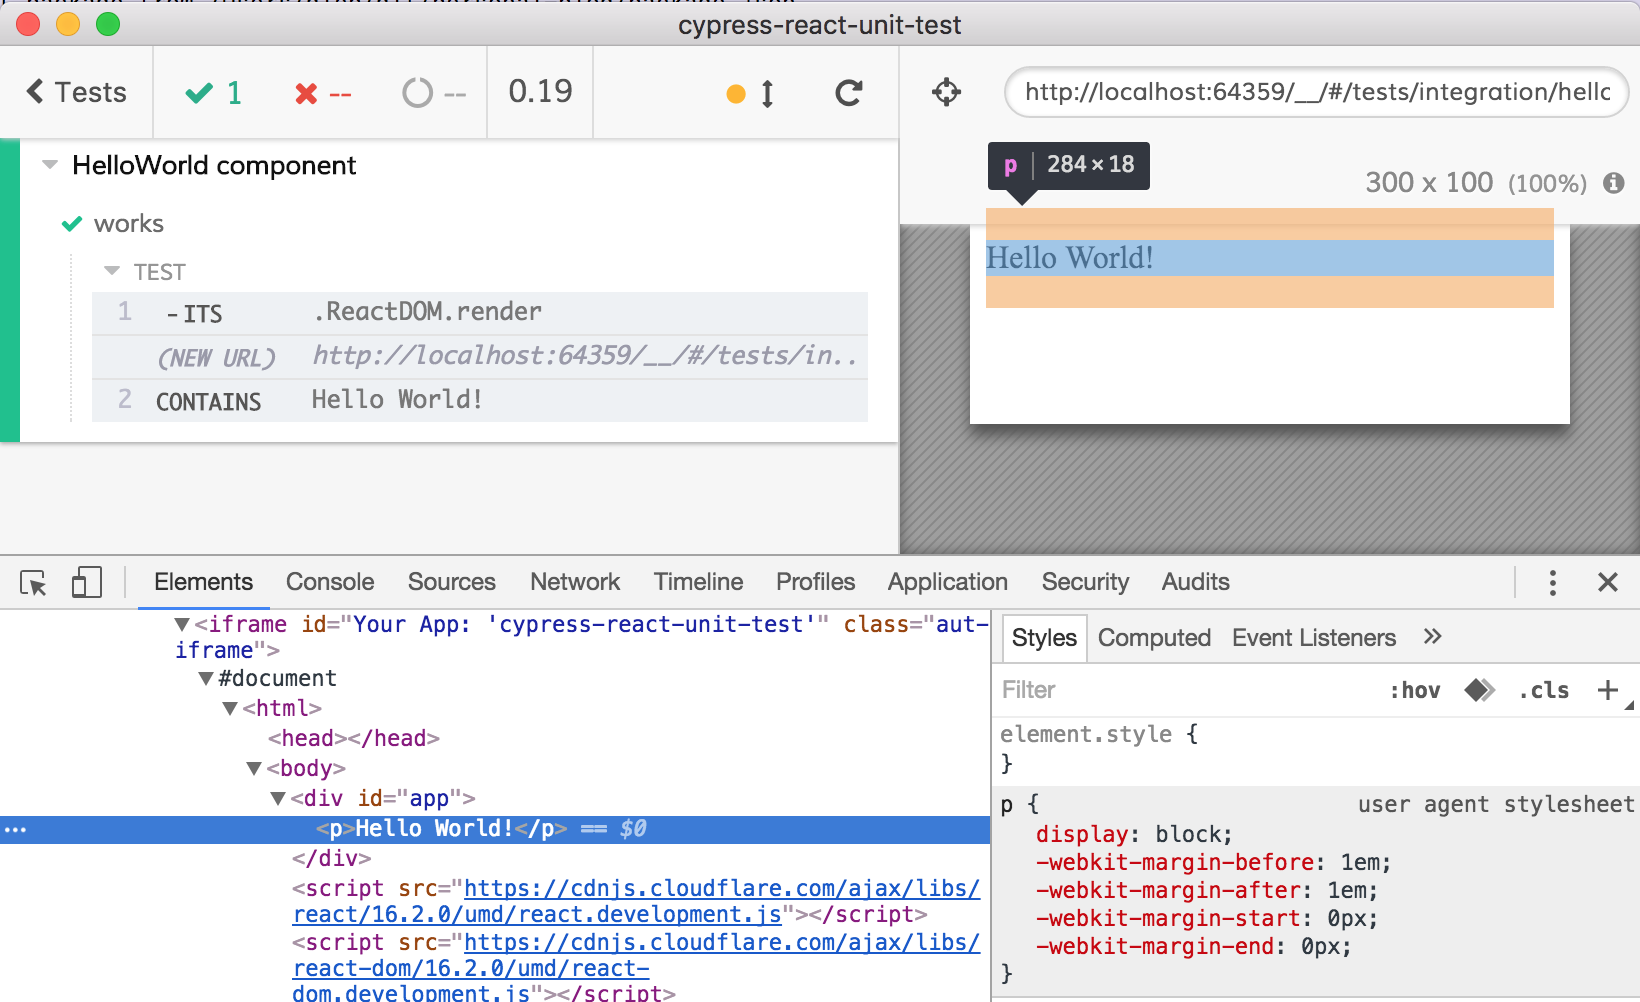Go back to the Tests list
1640x1002 pixels.
(x=76, y=92)
